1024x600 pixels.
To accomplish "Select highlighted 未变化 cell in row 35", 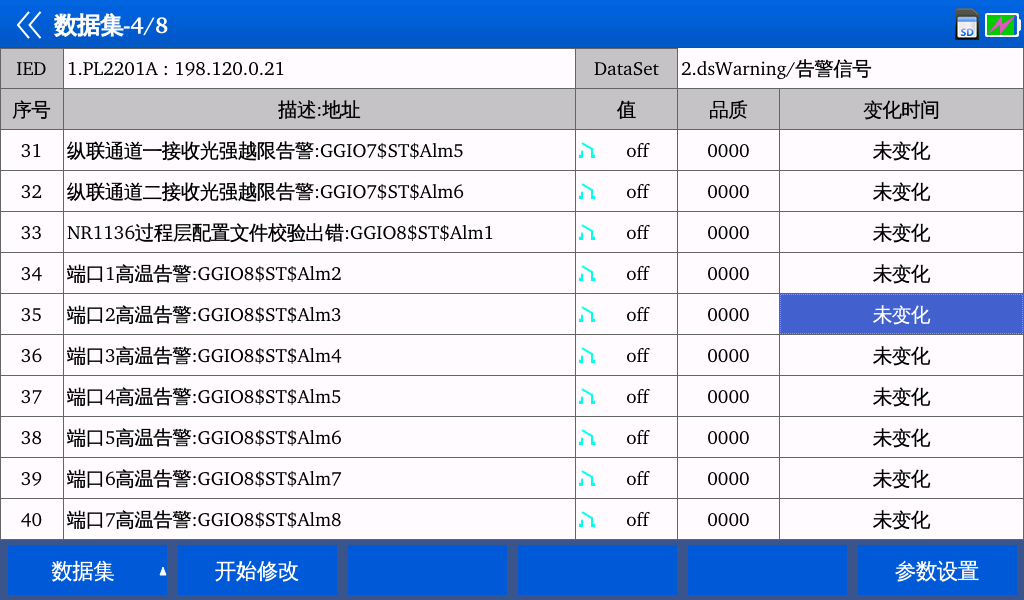I will (x=900, y=315).
